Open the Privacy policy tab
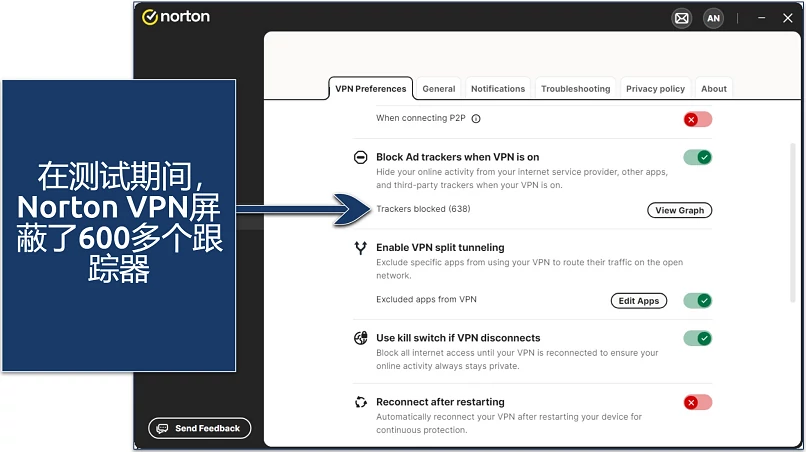This screenshot has width=806, height=452. (x=655, y=88)
